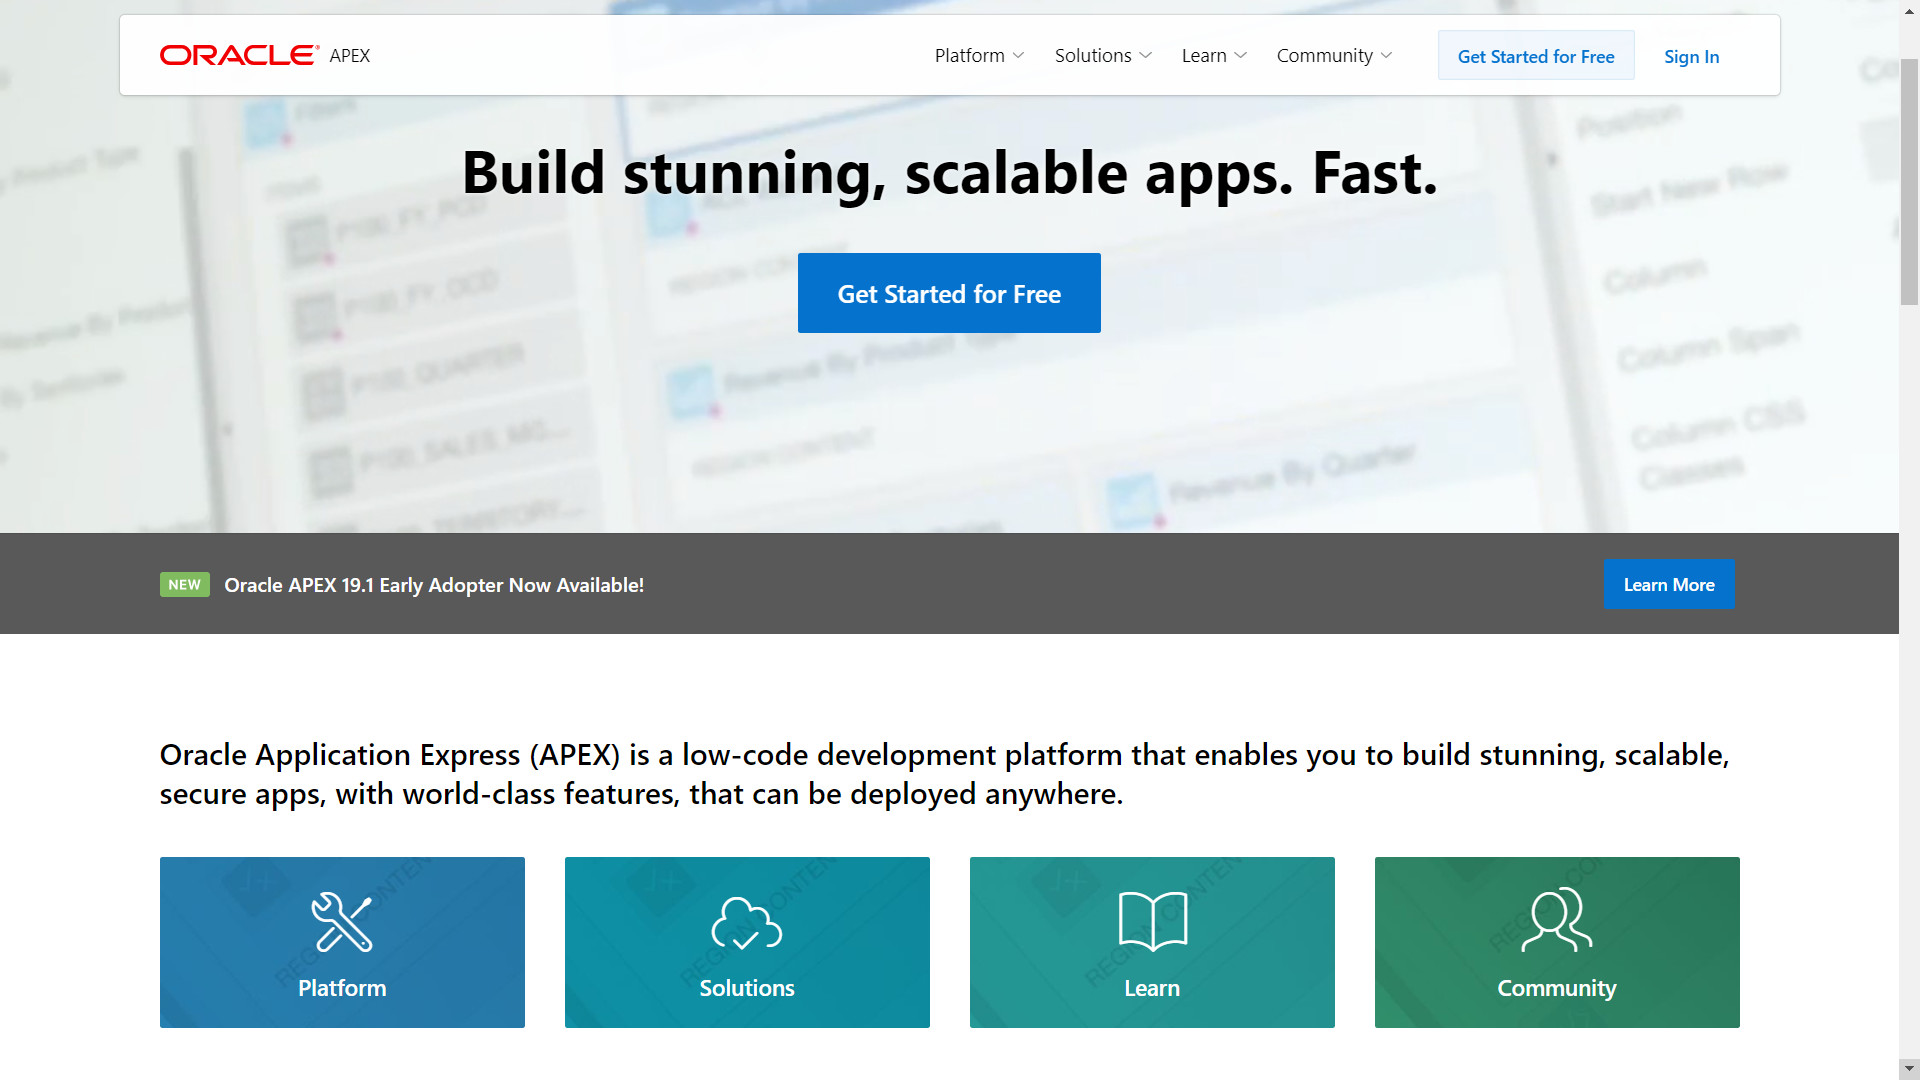Screen dimensions: 1920x1080
Task: Select the green Community card label
Action: pos(1556,988)
